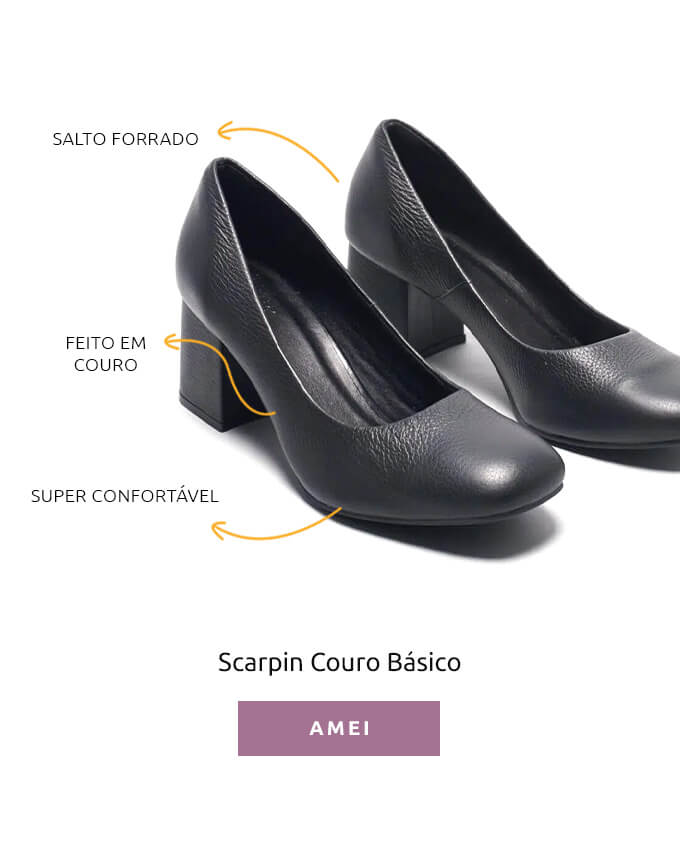The height and width of the screenshot is (850, 680).
Task: Select the FEITO EM COURO callout text
Action: (106, 354)
